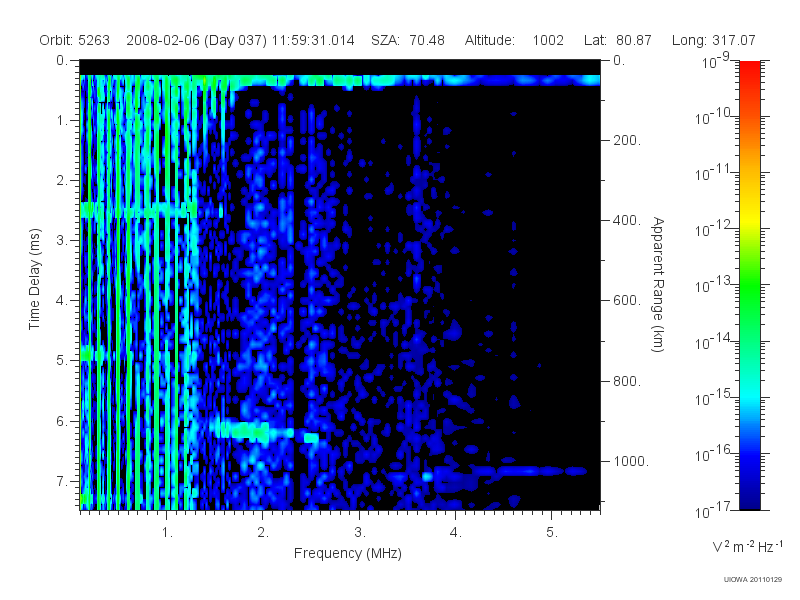This screenshot has height=600, width=800.
Task: Click the red top of the color scale
Action: 749,69
